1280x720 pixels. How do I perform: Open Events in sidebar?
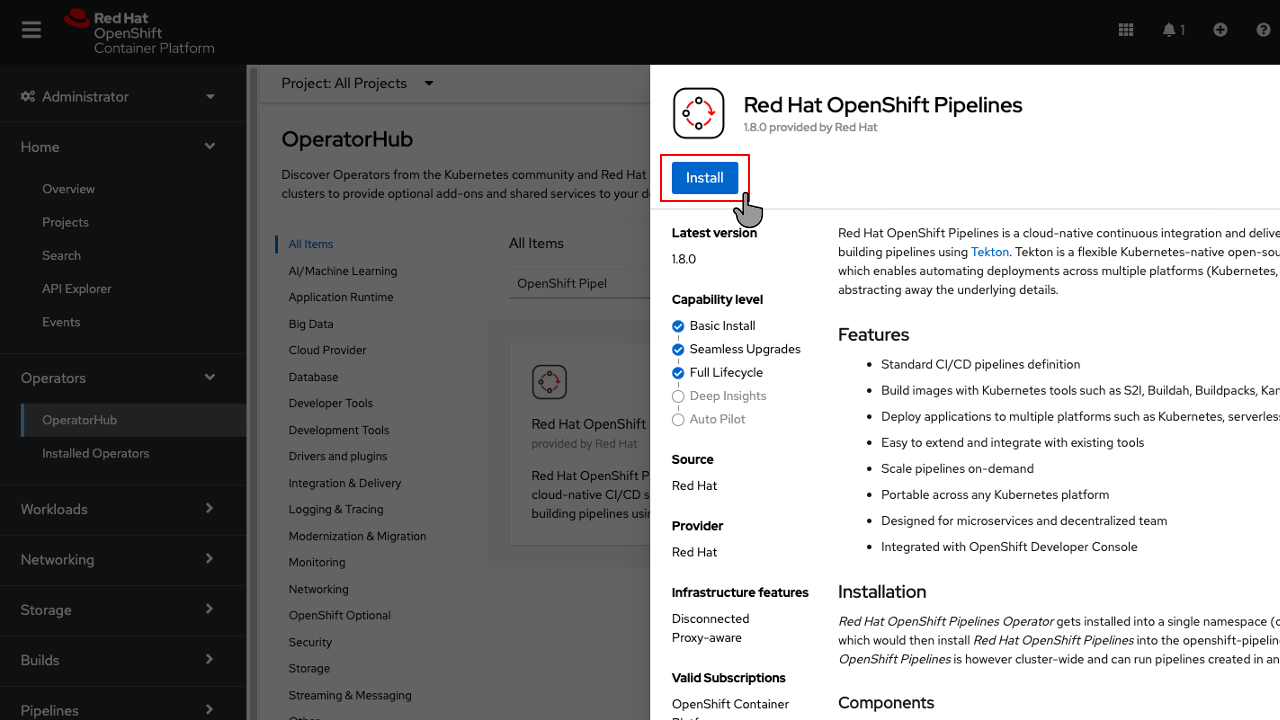coord(61,322)
